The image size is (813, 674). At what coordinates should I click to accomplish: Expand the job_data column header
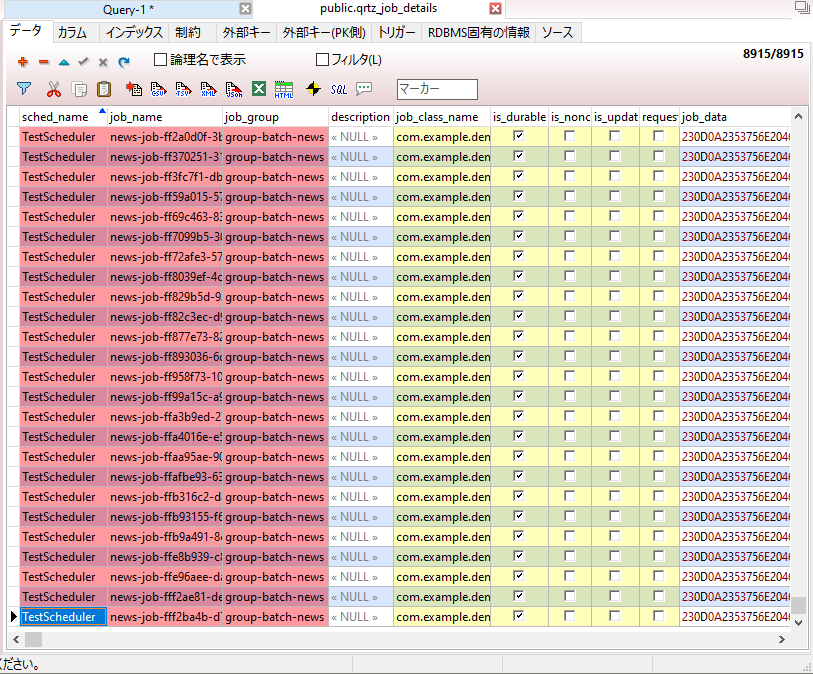pos(710,116)
